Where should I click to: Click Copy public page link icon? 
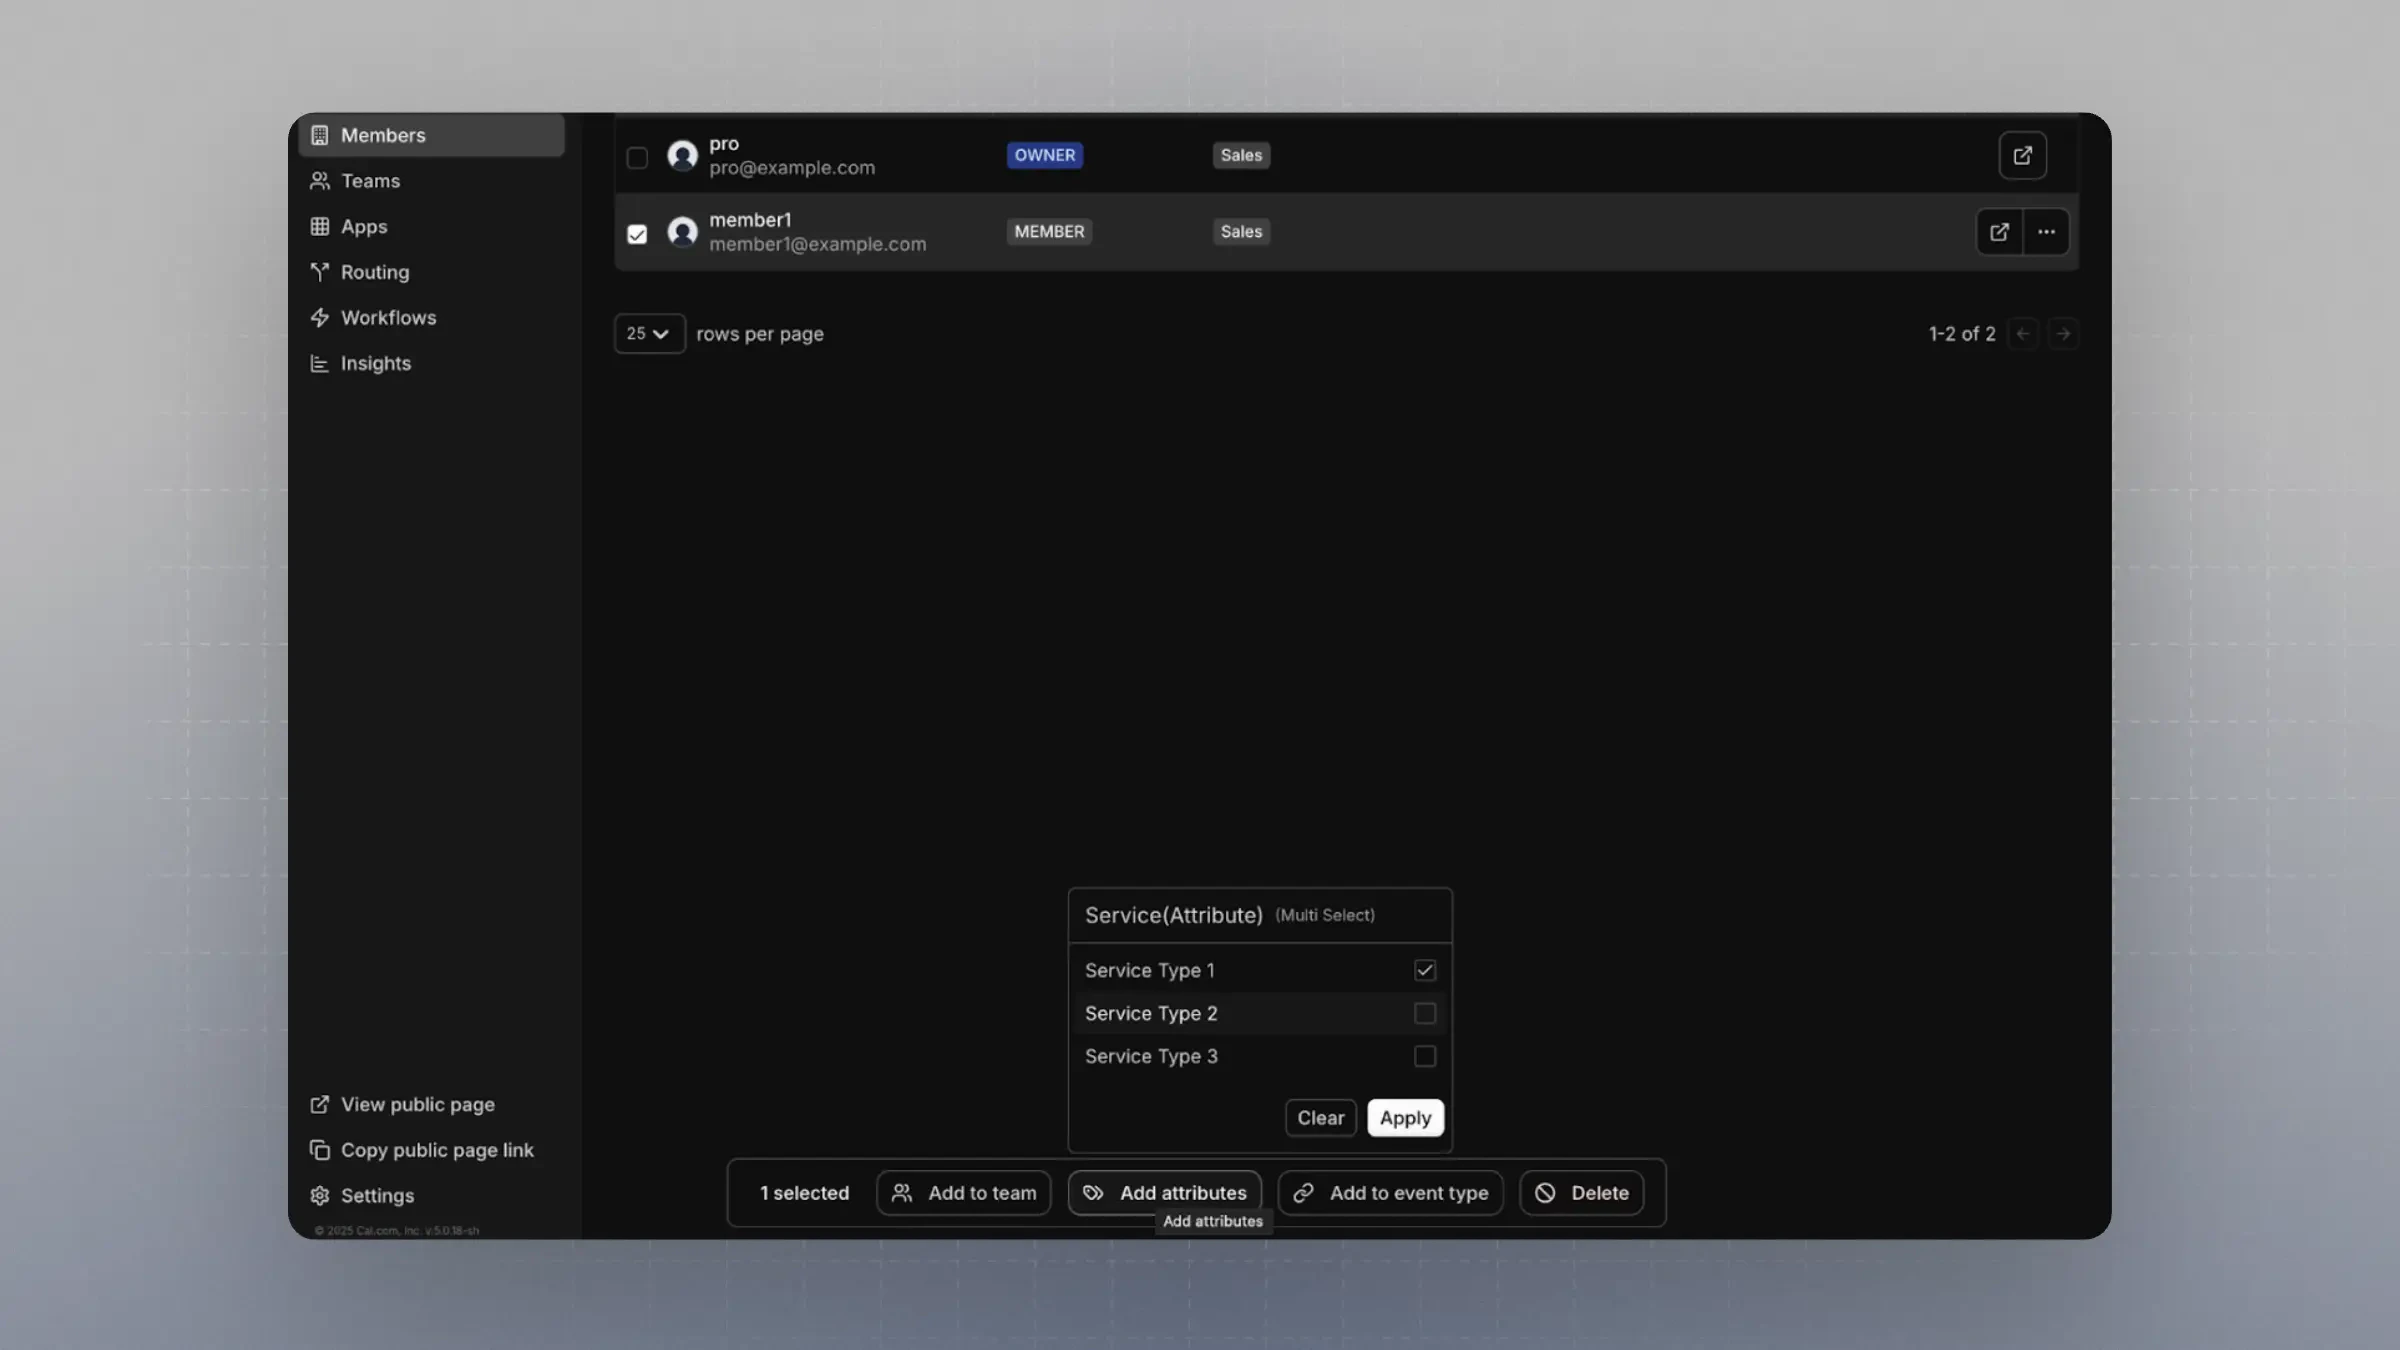coord(320,1151)
